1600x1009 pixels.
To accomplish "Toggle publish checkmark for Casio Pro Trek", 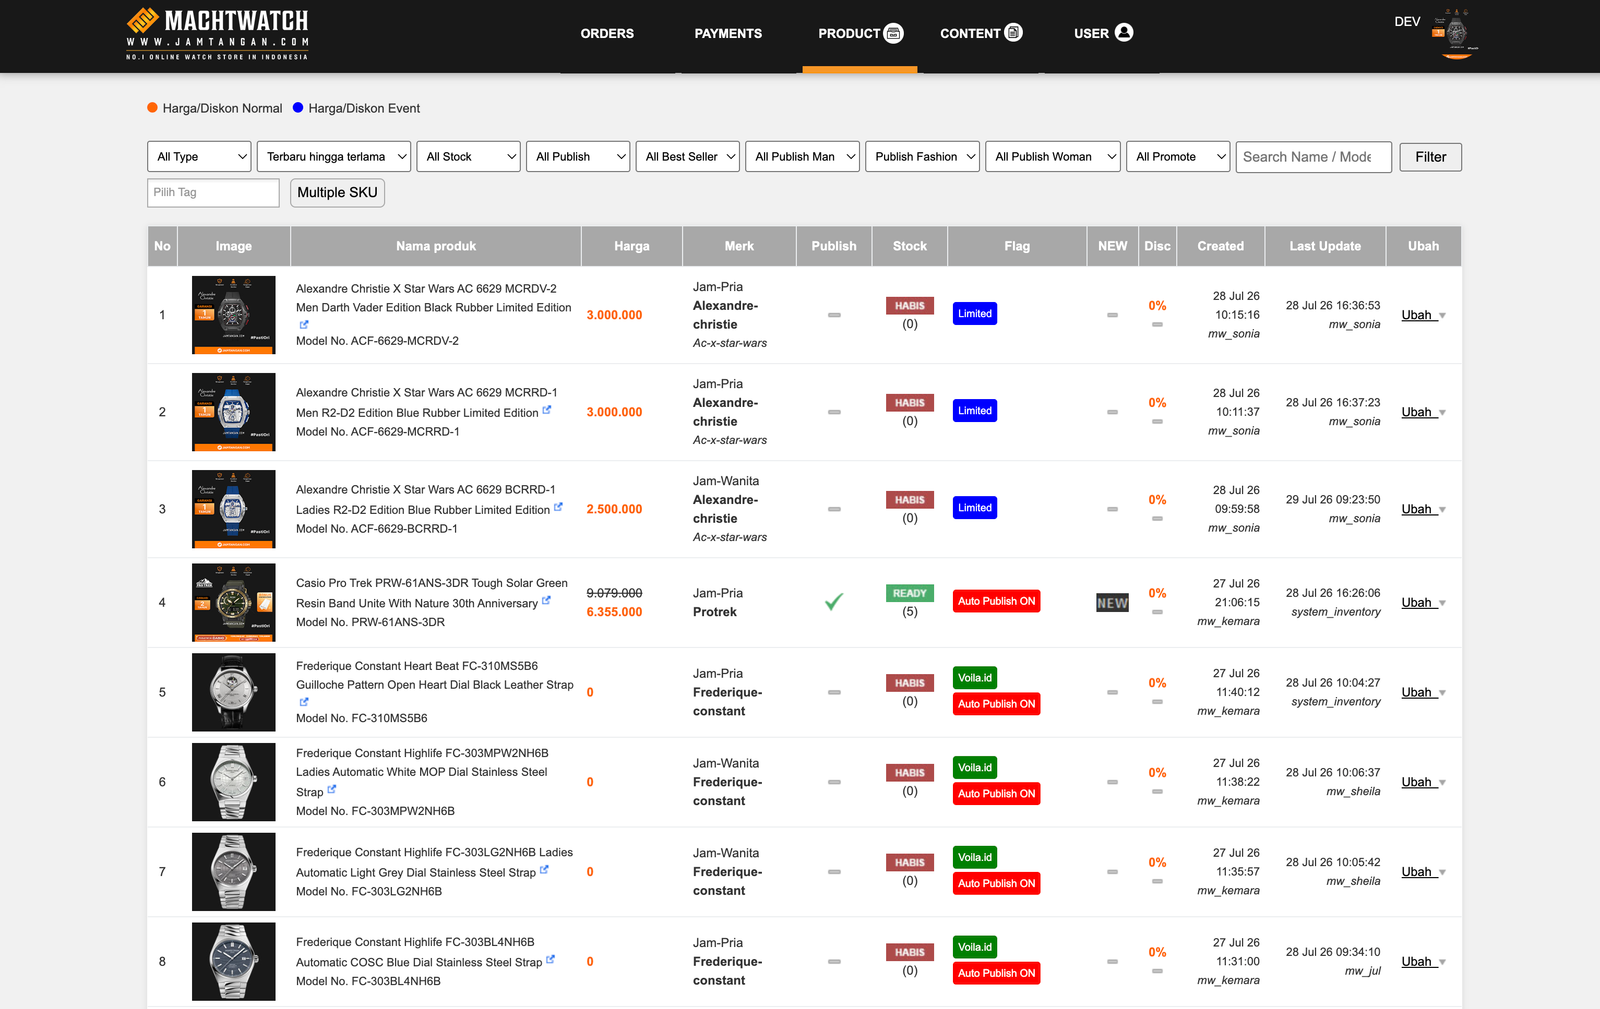I will tap(834, 602).
